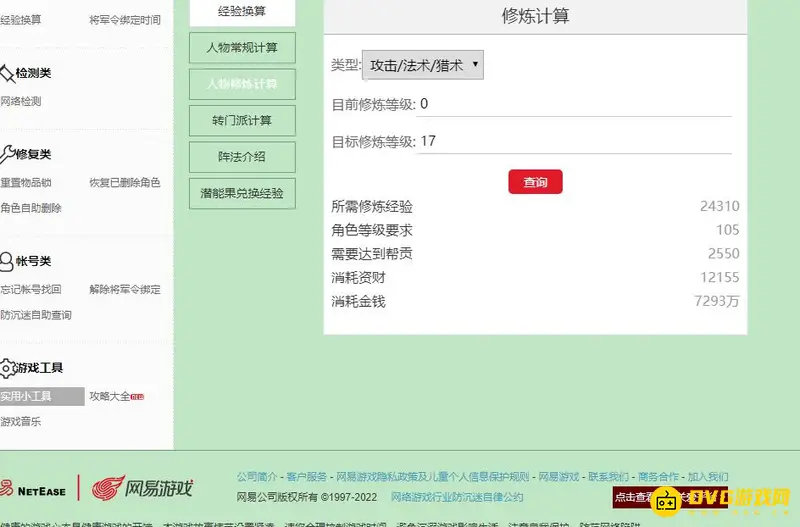
Task: Select 人物常规计算 tab
Action: [x=242, y=48]
